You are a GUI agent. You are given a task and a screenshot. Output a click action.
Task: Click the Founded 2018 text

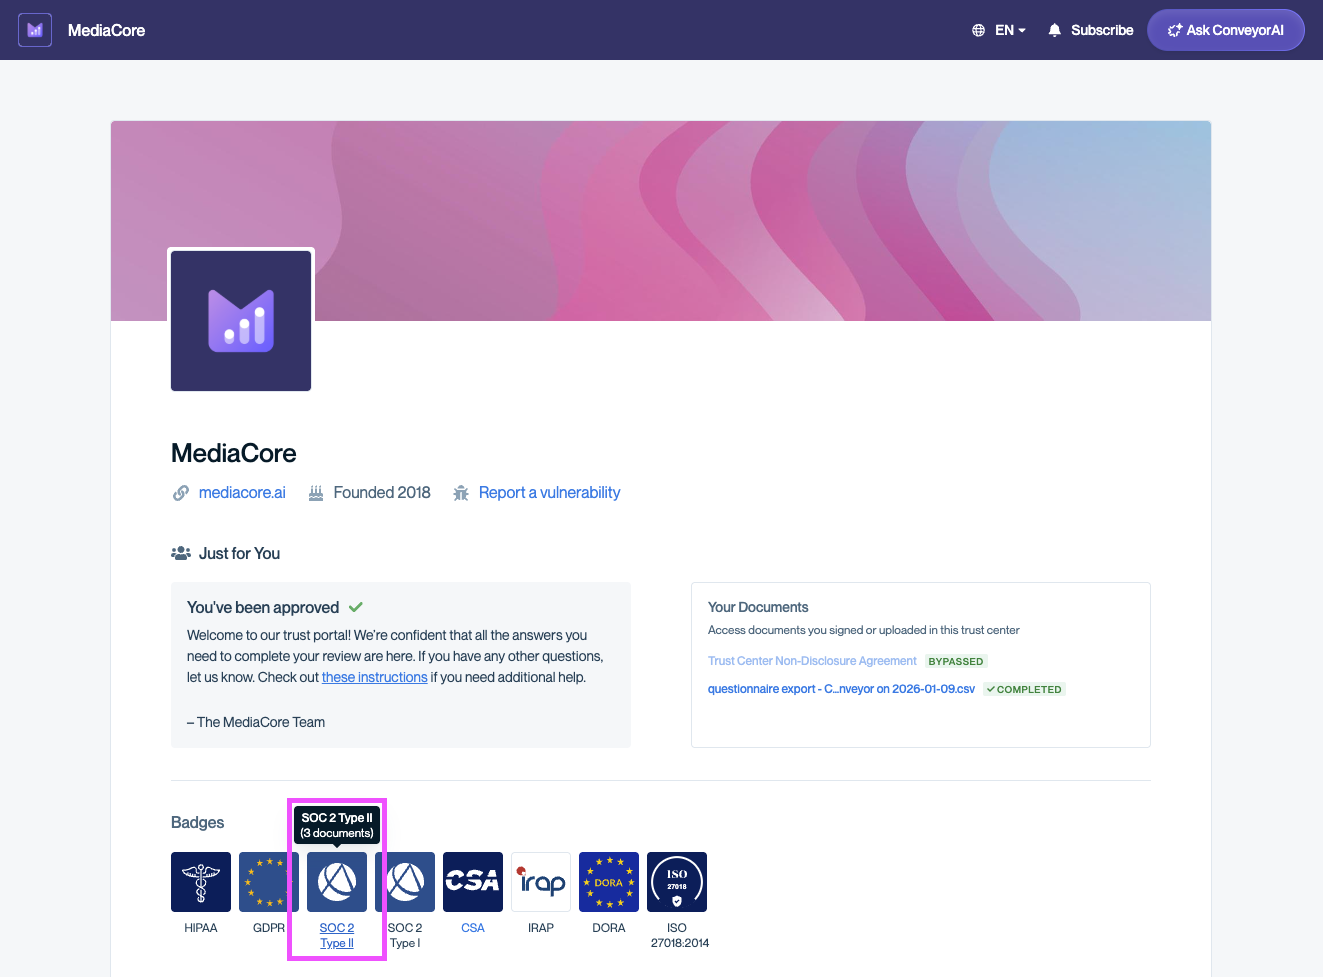[x=382, y=492]
